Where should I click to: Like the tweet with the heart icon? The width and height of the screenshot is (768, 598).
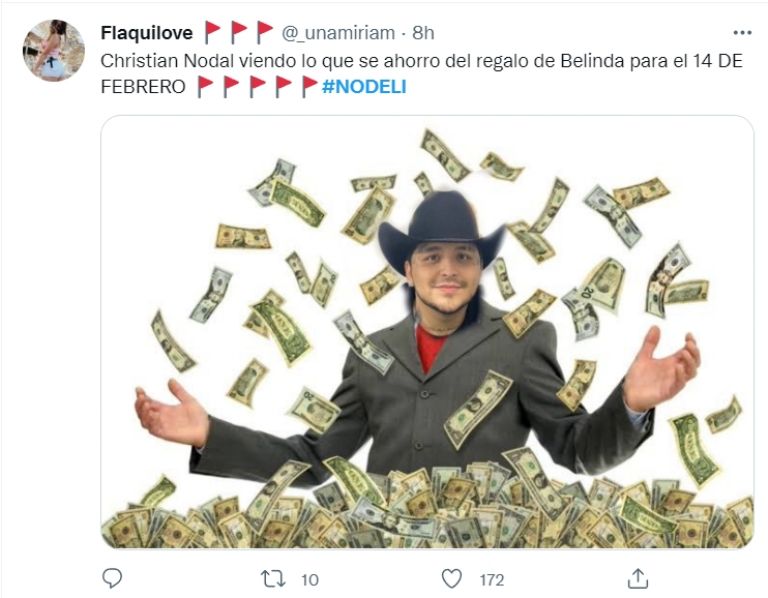pyautogui.click(x=452, y=579)
